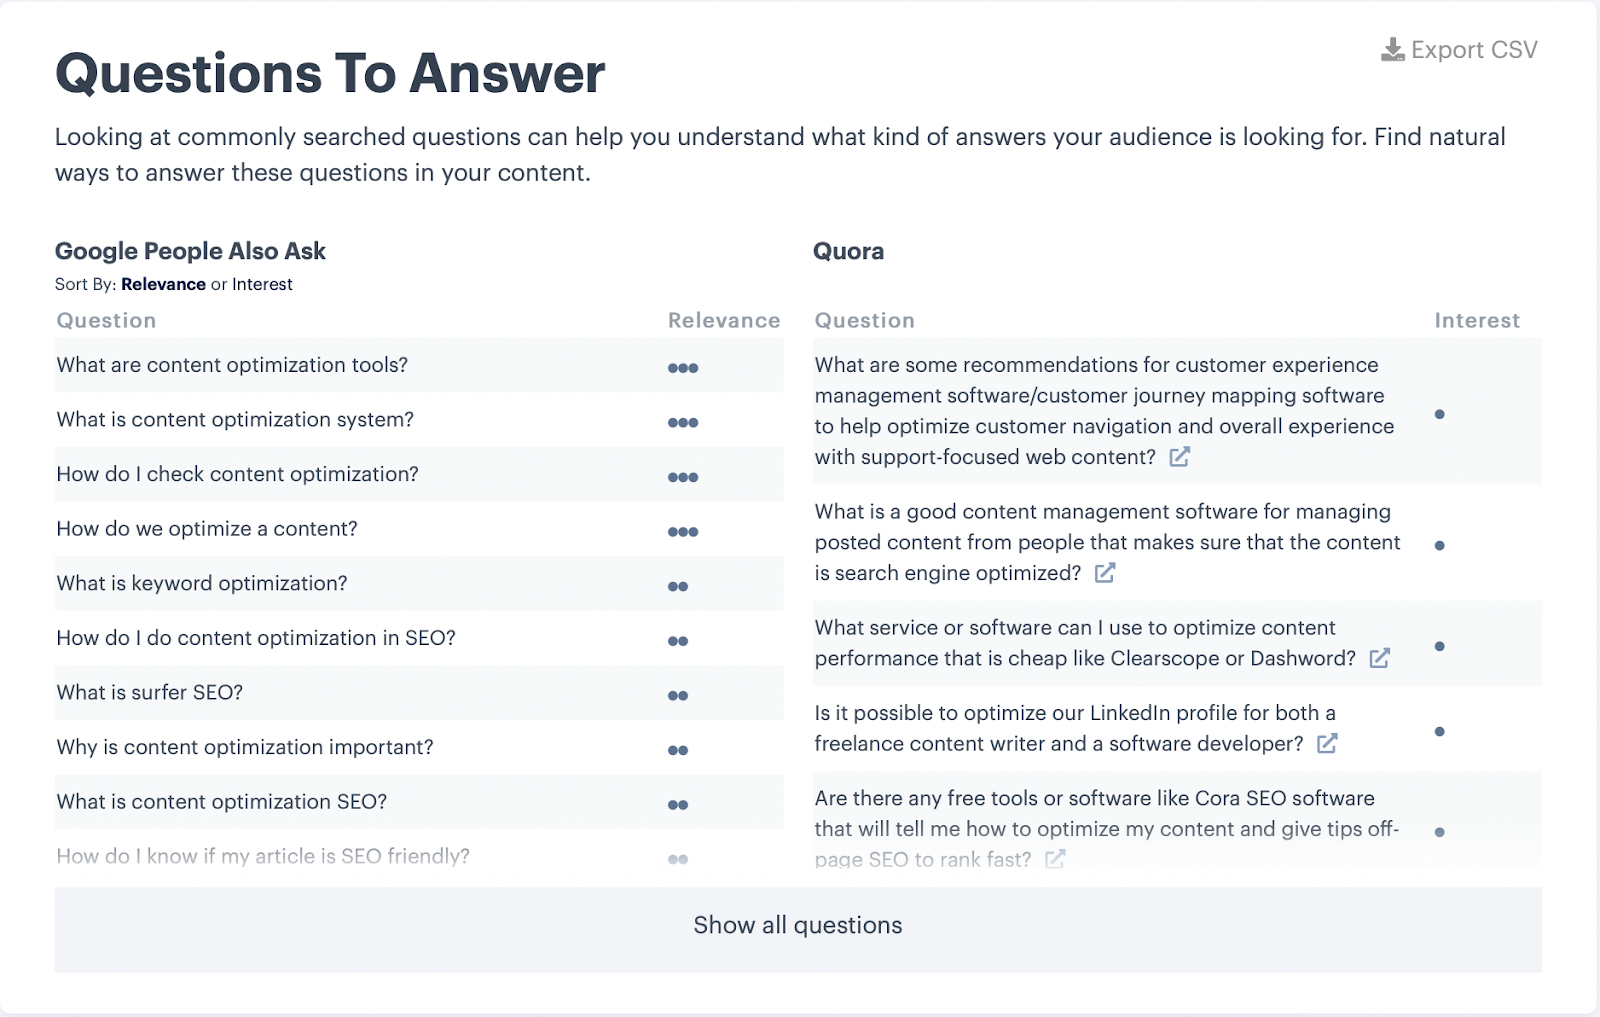Open Quora question about Cora SEO software
This screenshot has height=1017, width=1600.
point(1107,828)
